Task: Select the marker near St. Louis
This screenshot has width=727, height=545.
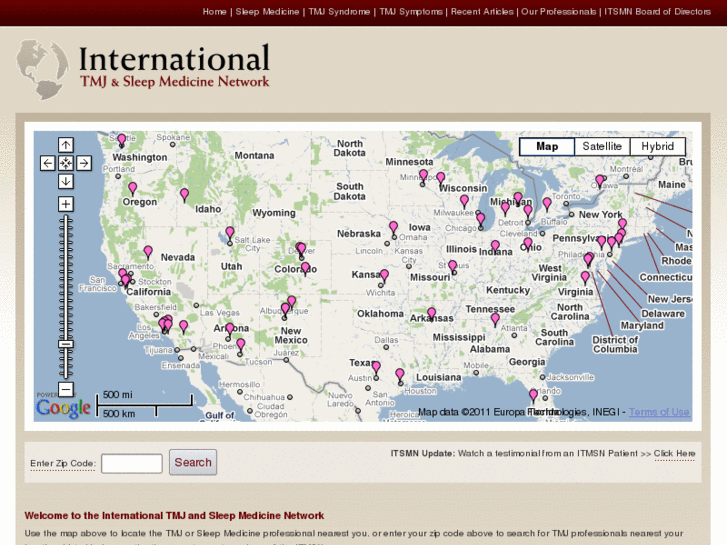Action: pos(453,266)
